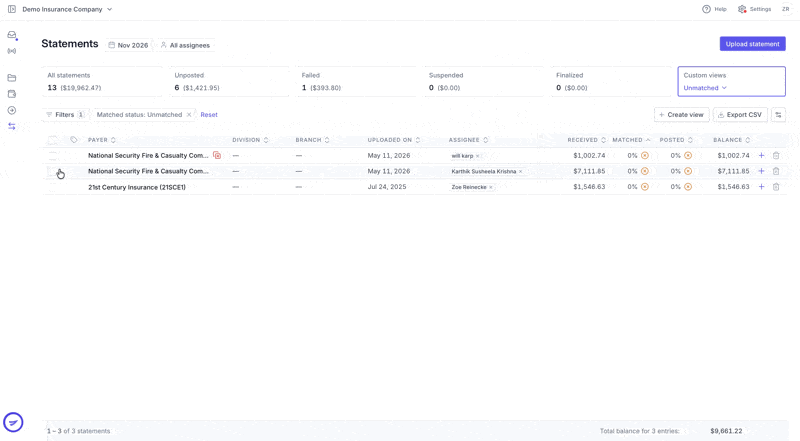Image resolution: width=800 pixels, height=441 pixels.
Task: Click the red duplicate icon next to payer
Action: [x=217, y=155]
